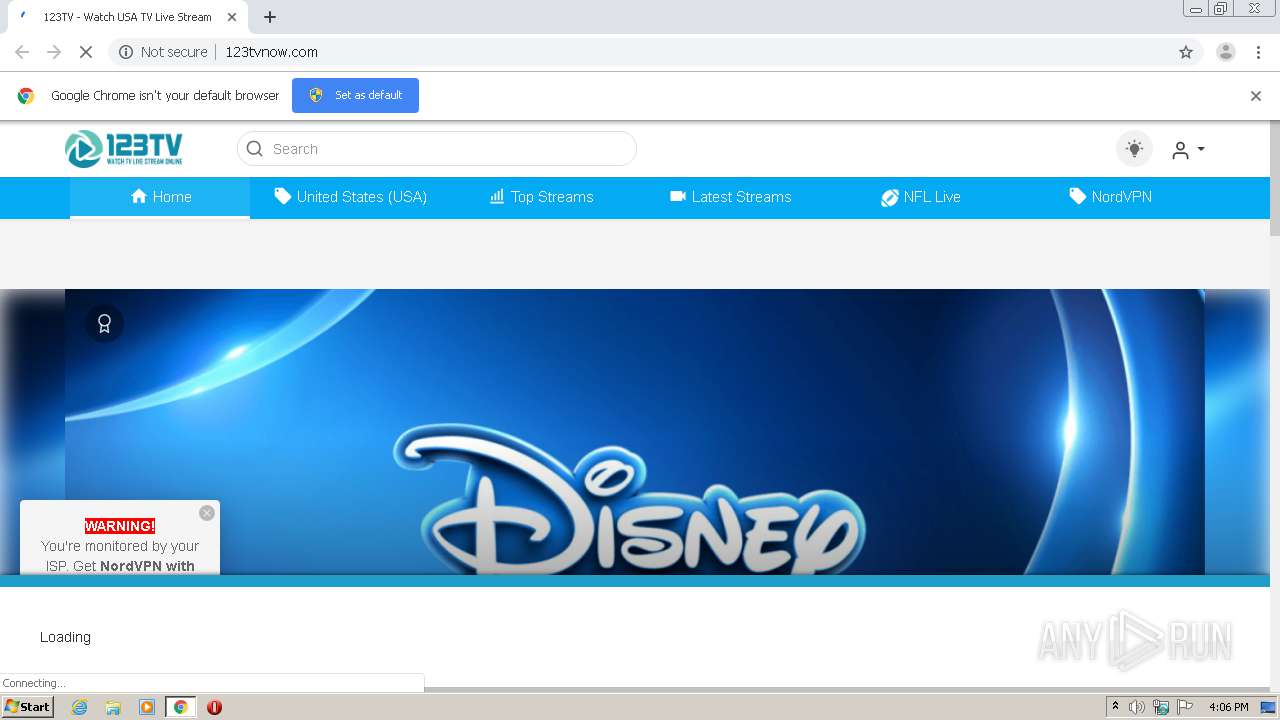This screenshot has width=1280, height=720.
Task: Click Set as default button
Action: coord(355,95)
